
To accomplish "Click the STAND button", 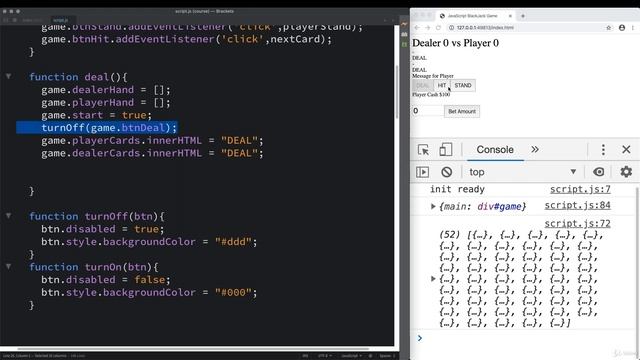I will point(463,85).
